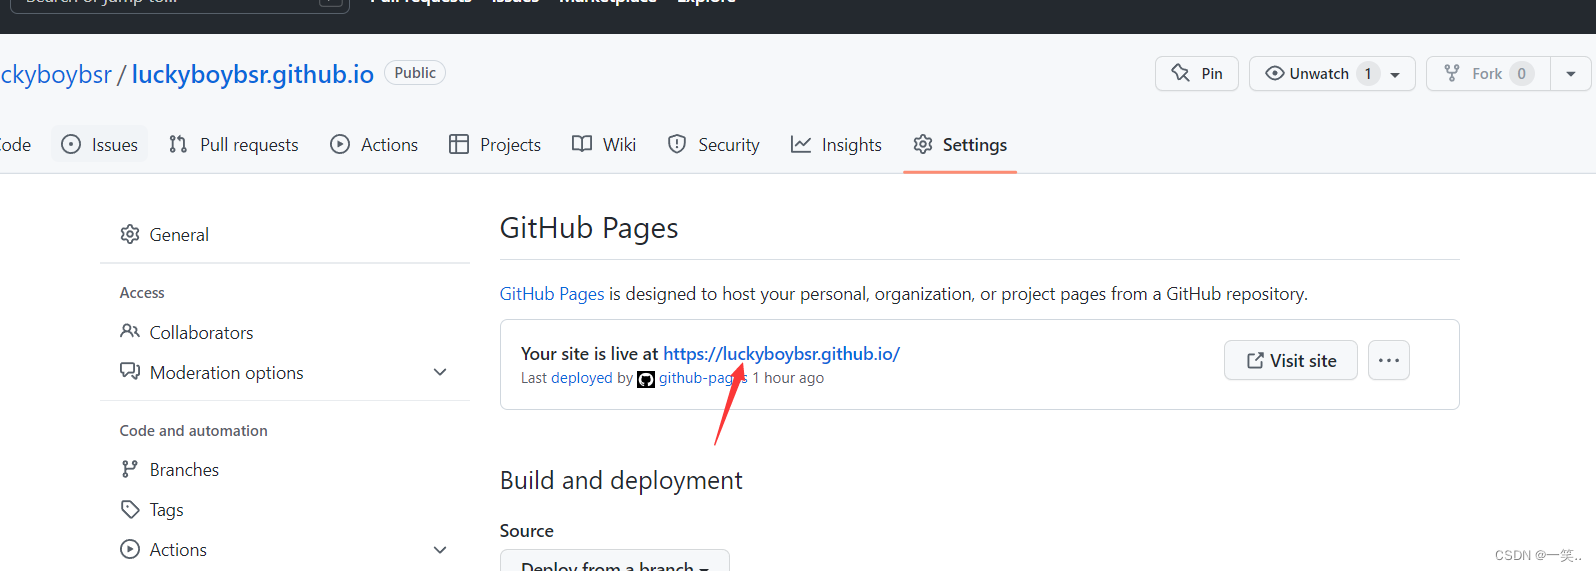Open the Security tab

(x=714, y=144)
